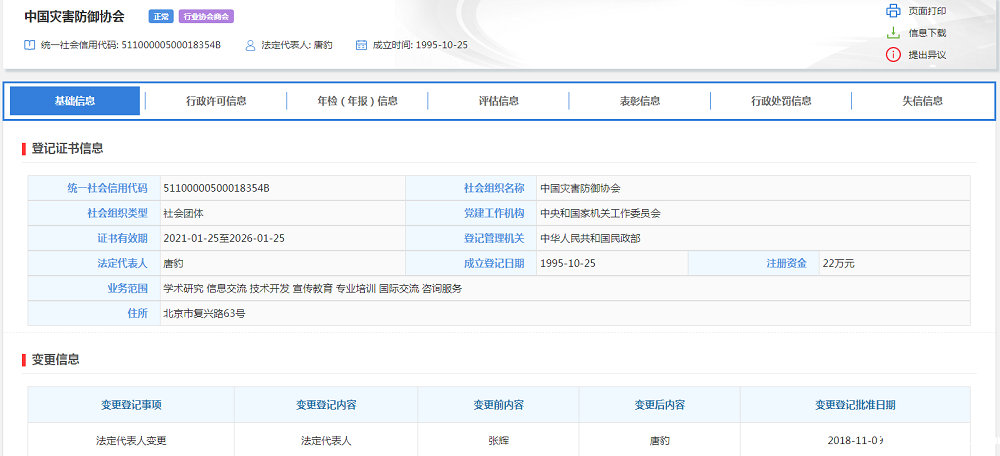Image resolution: width=1000 pixels, height=456 pixels.
Task: Click the 社会团体 organization type value
Action: click(184, 213)
